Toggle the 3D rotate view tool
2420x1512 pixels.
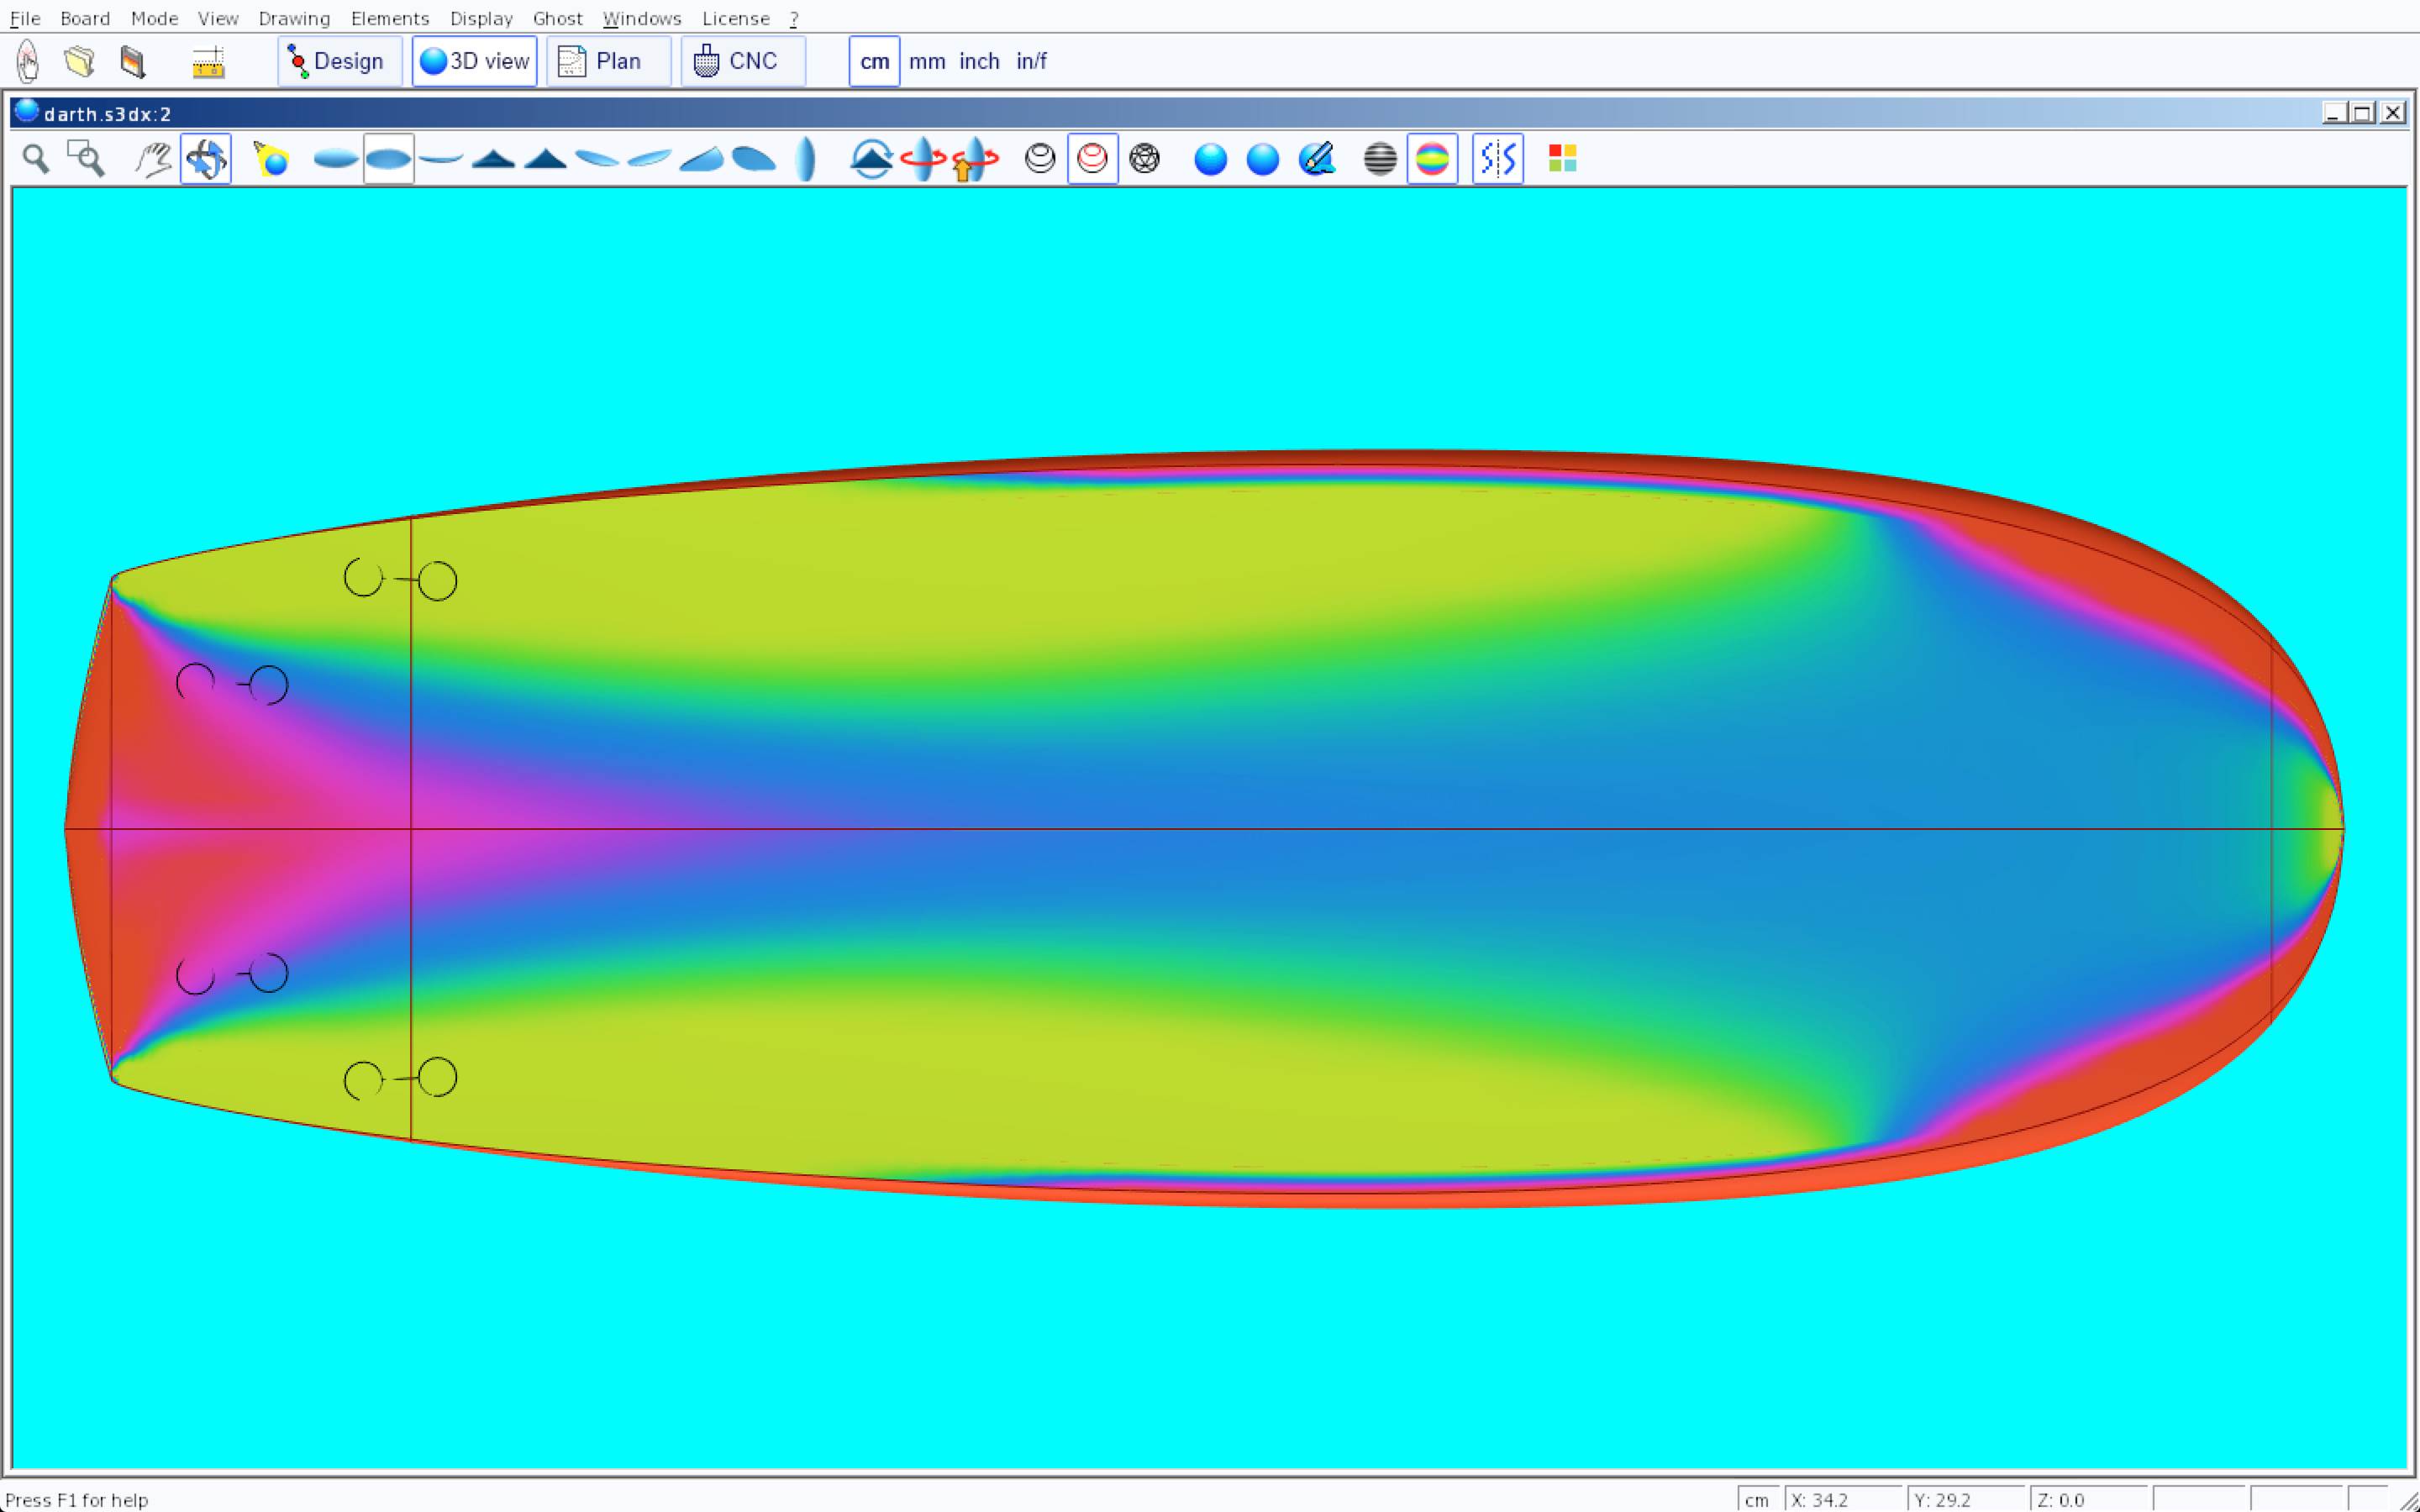206,159
